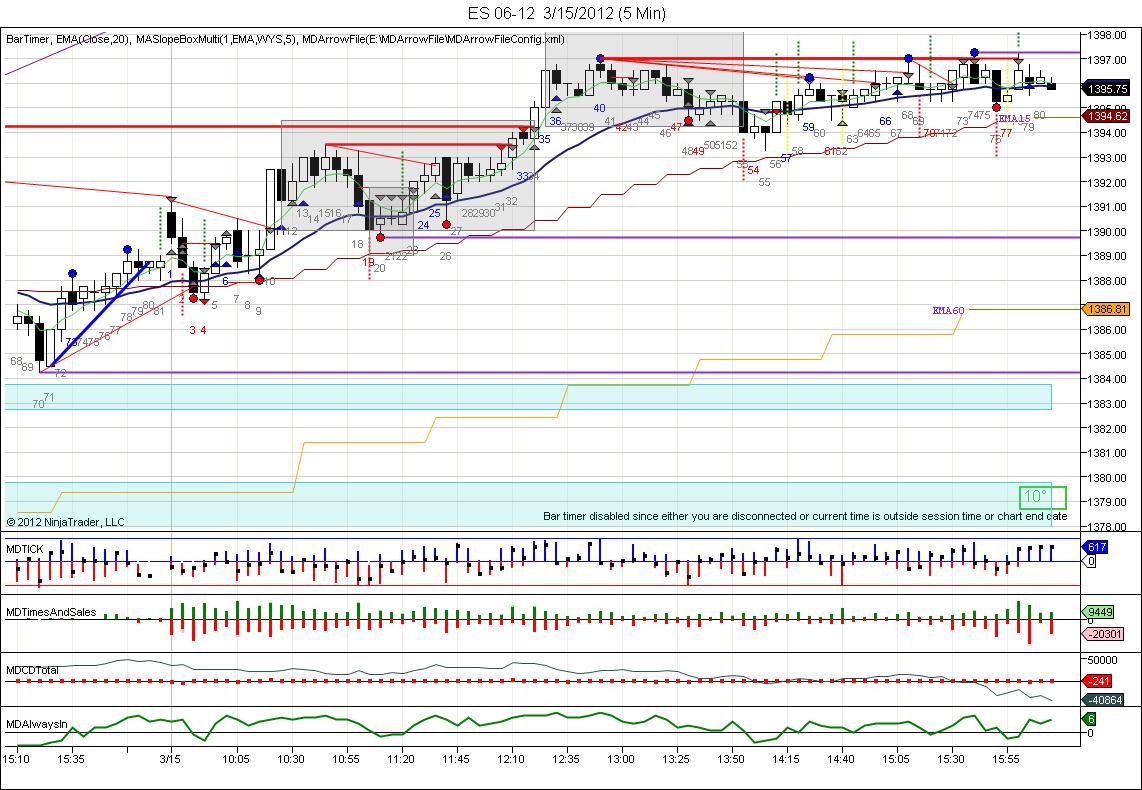
Task: Click the 10:05 time axis label
Action: click(x=236, y=759)
